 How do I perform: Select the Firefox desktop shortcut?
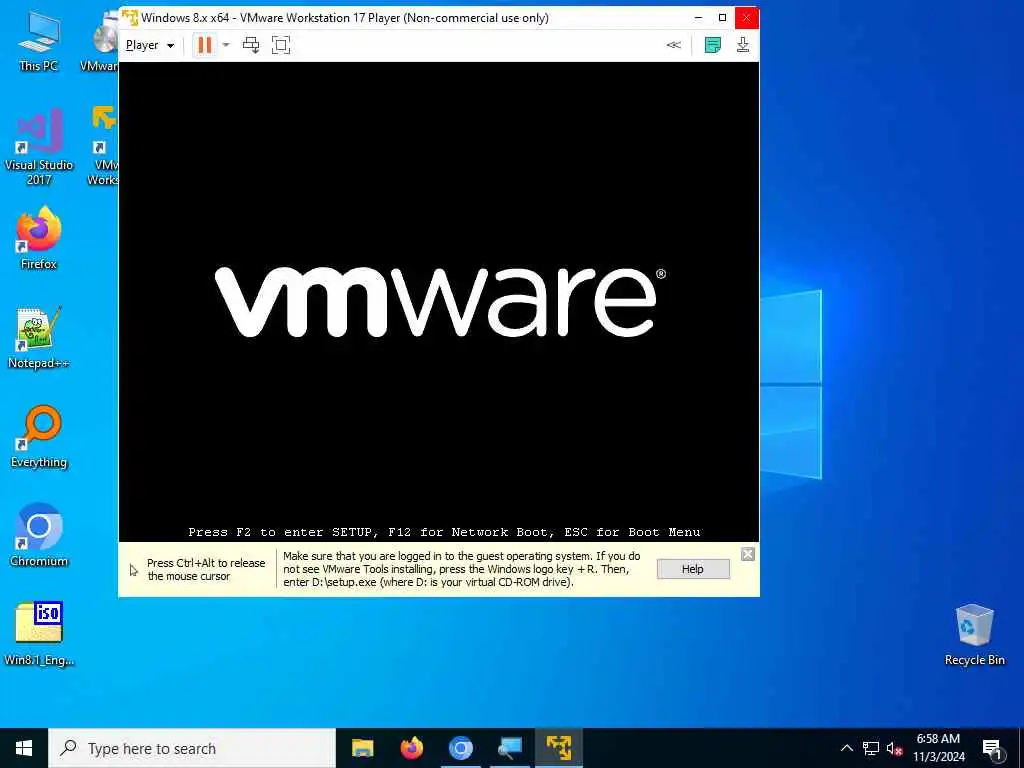point(39,238)
